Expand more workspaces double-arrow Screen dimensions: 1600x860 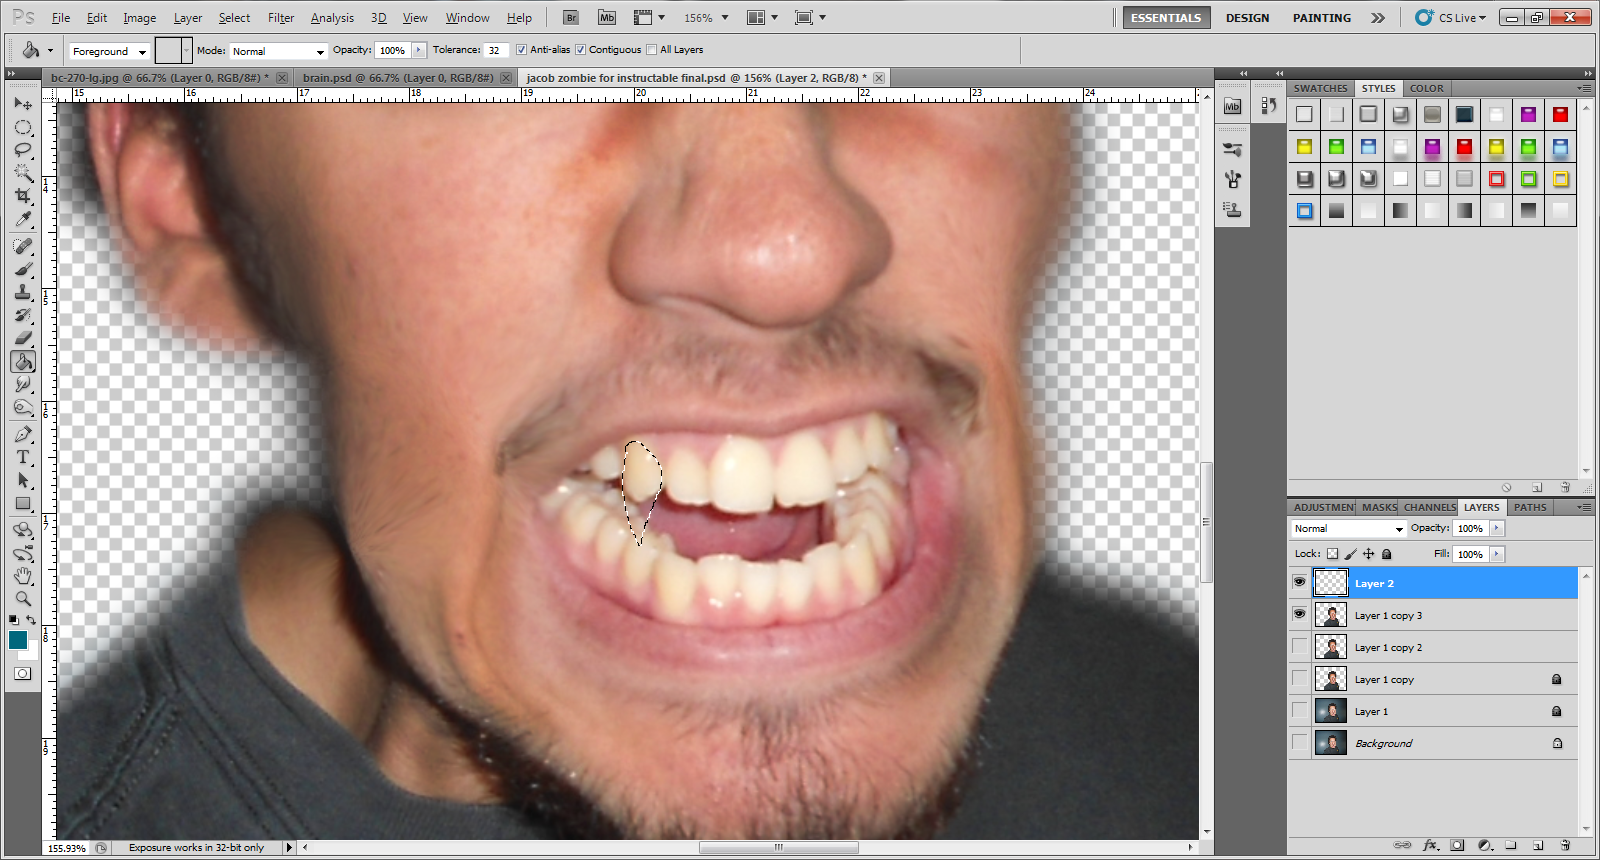[x=1378, y=18]
